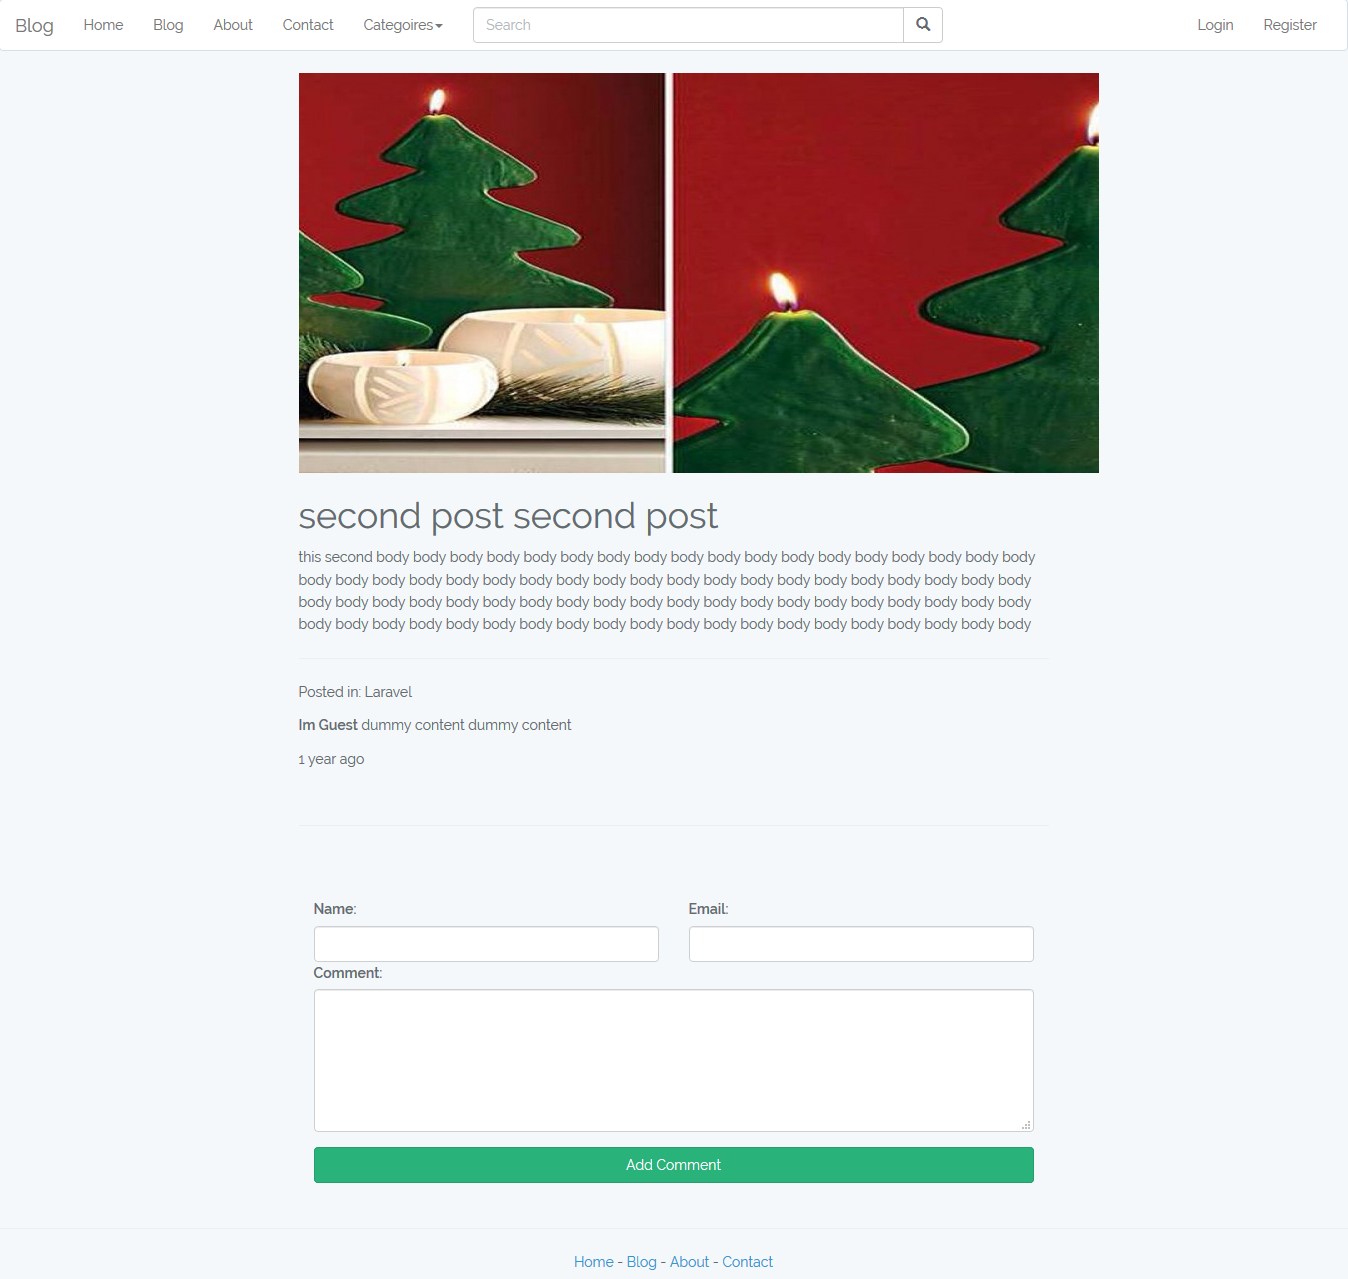Click inside the Comment textarea
Image resolution: width=1348 pixels, height=1279 pixels.
click(x=674, y=1061)
